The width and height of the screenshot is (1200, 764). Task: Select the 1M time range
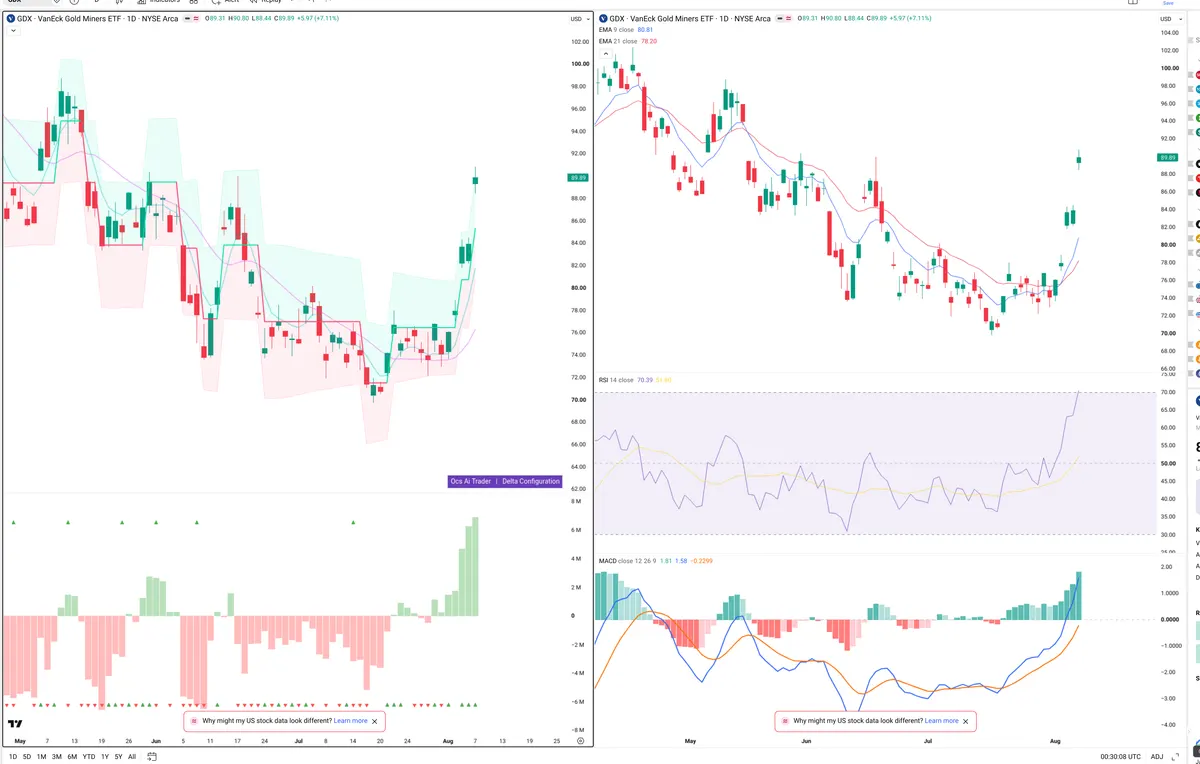pos(41,757)
